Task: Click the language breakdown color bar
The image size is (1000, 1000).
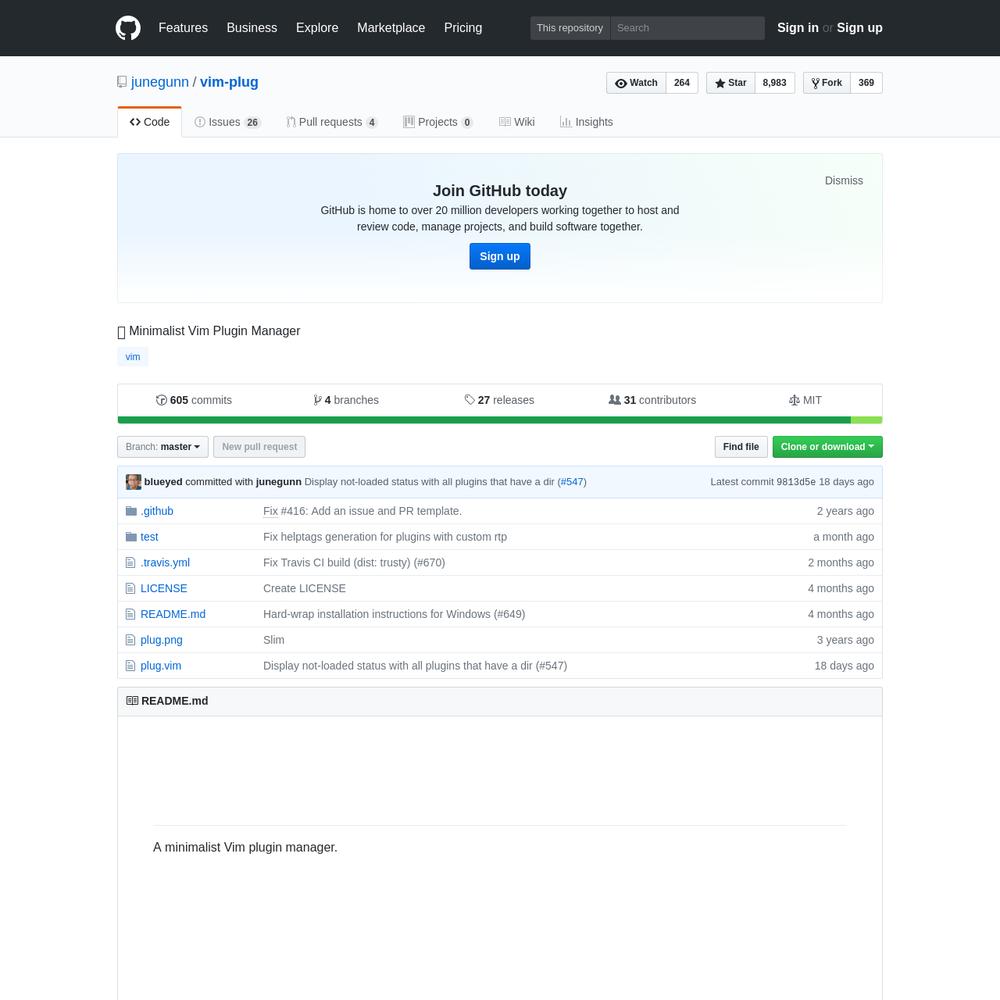Action: pos(499,420)
